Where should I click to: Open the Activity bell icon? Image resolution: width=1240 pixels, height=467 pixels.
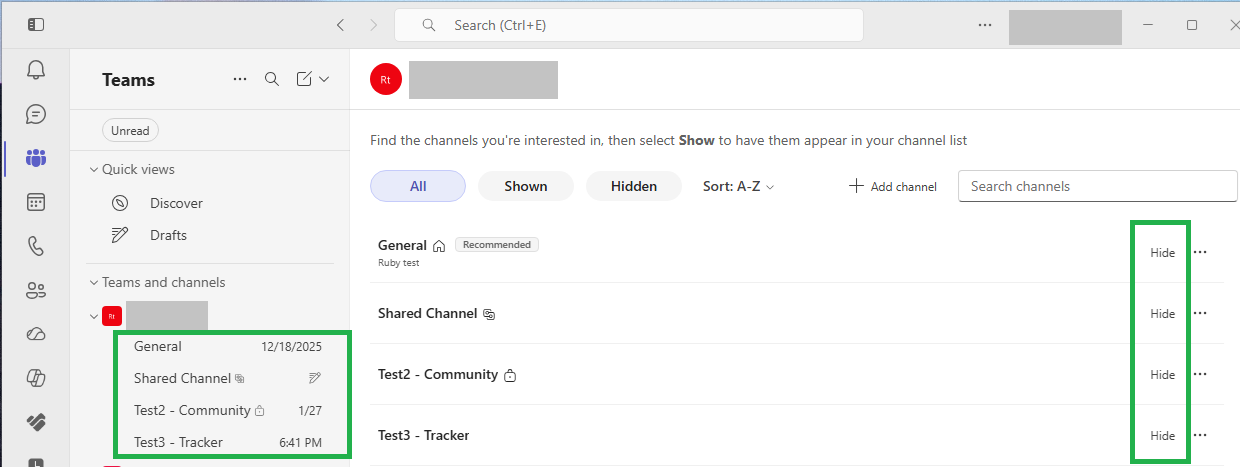pos(36,70)
